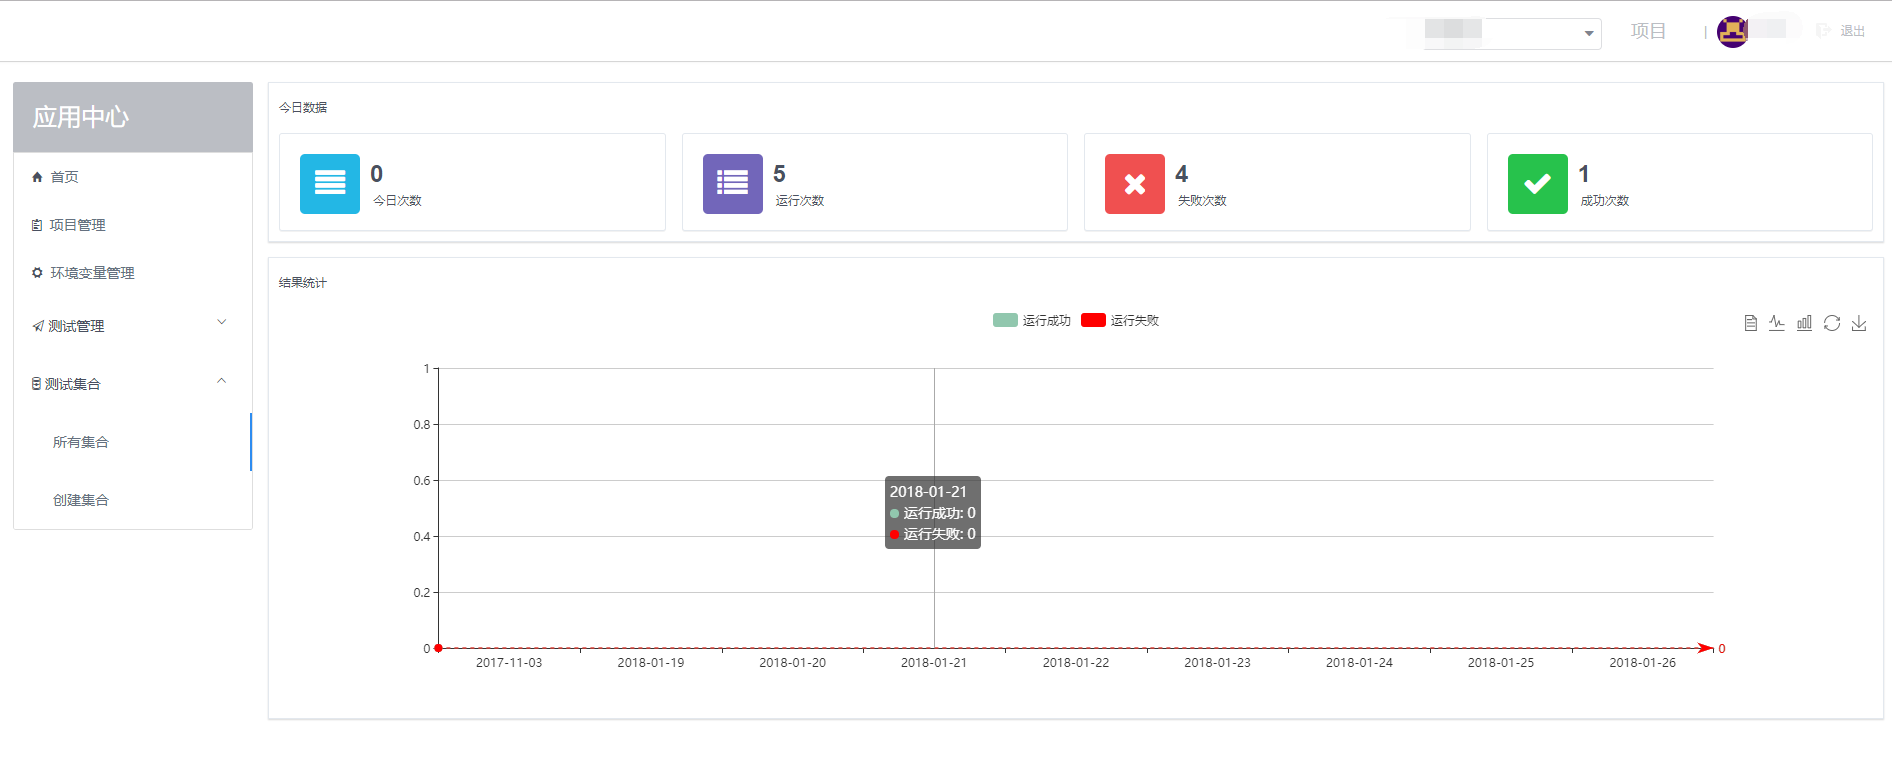Toggle the 运行失败 legend series
Screen dimensions: 1892x773
pyautogui.click(x=1120, y=320)
